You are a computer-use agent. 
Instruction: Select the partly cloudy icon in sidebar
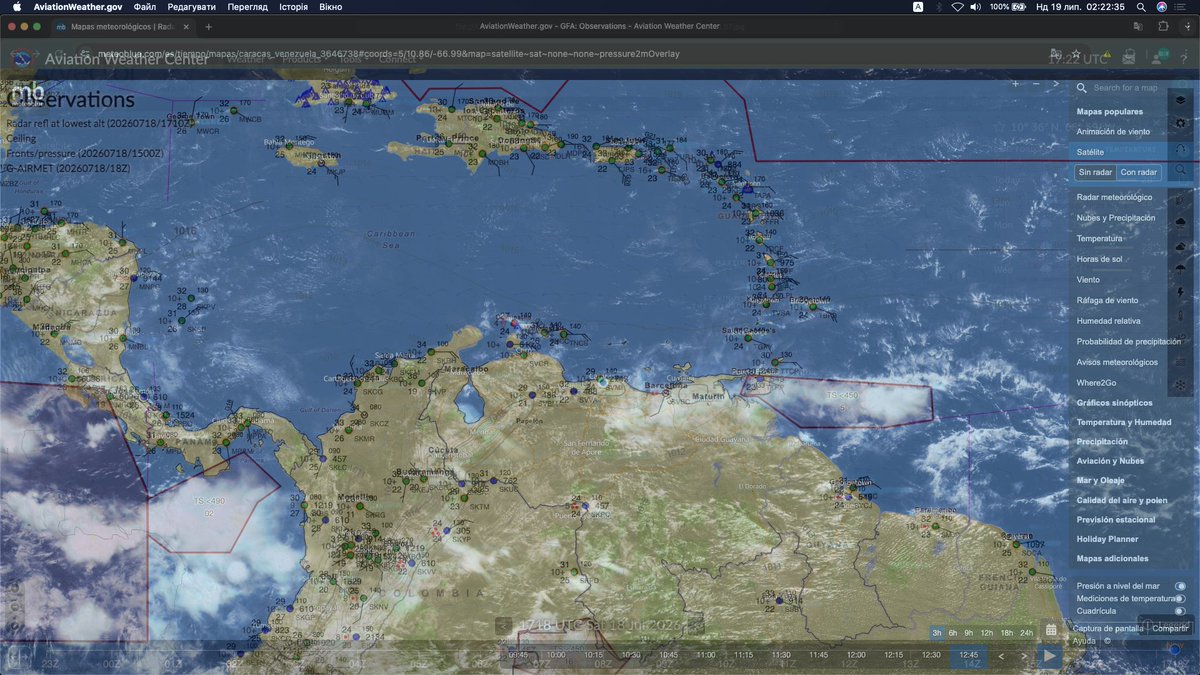pos(1181,245)
